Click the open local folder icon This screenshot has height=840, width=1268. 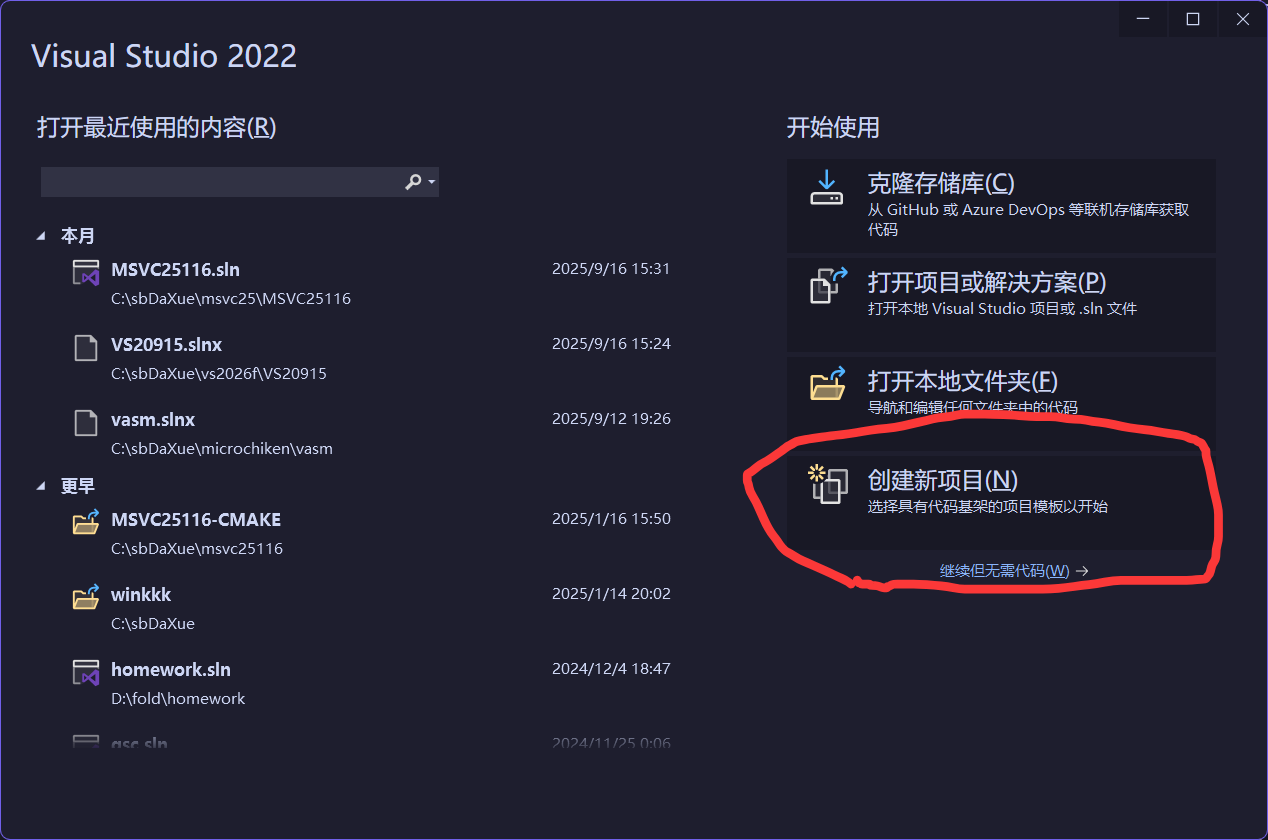pyautogui.click(x=827, y=383)
